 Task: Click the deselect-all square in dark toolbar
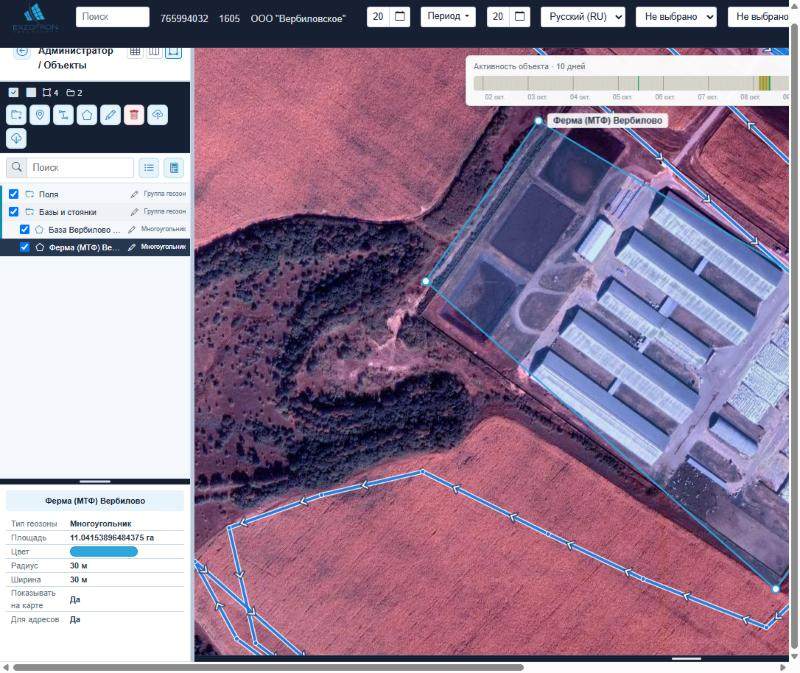[x=31, y=92]
